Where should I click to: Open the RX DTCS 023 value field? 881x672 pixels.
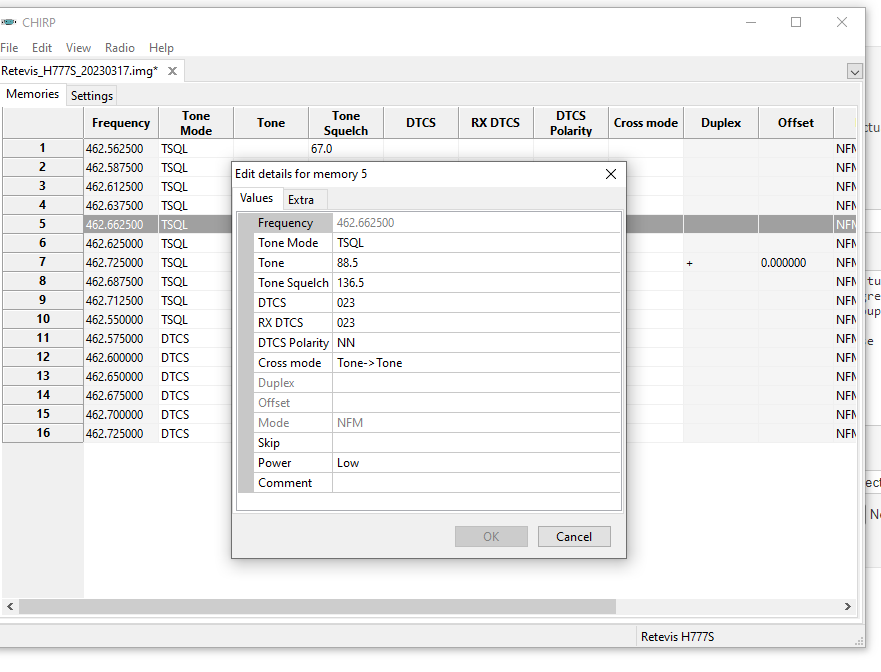click(x=476, y=323)
